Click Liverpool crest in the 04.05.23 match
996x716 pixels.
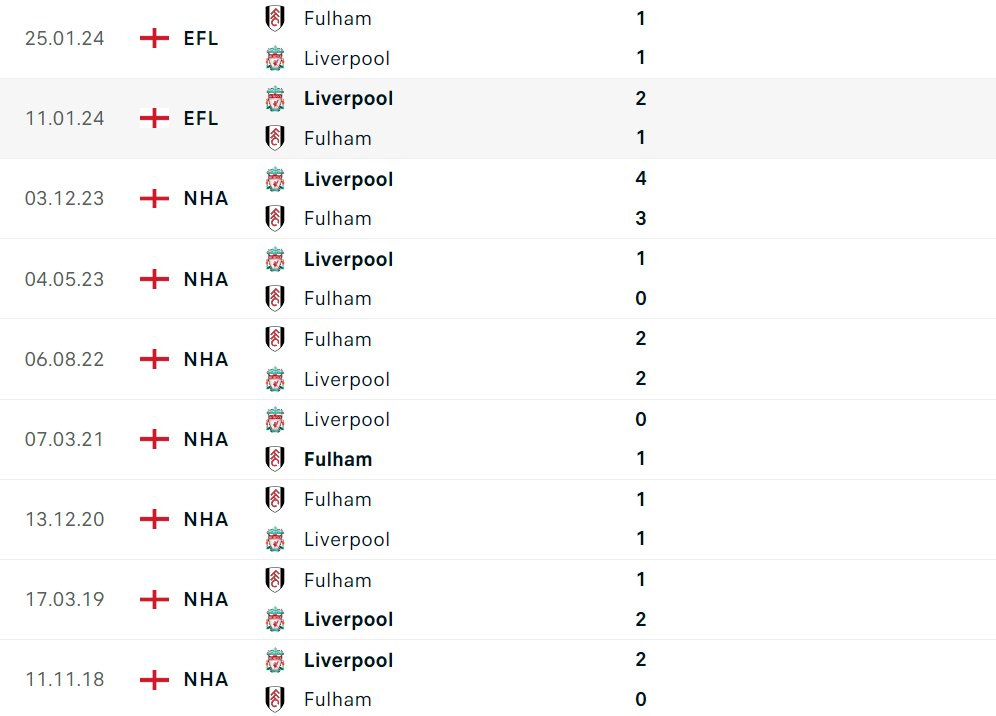pos(275,259)
